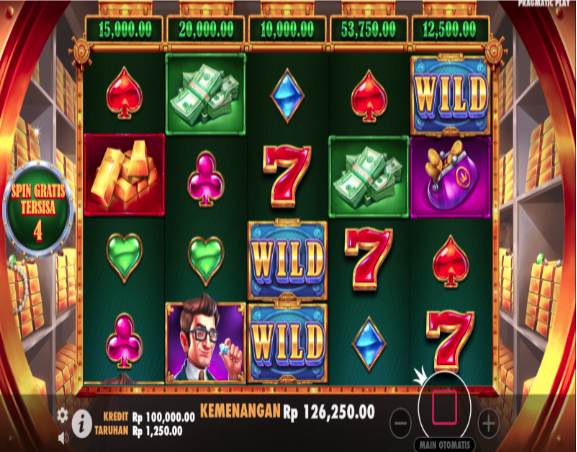Screen dimensions: 577x452
Task: Click the gold bars symbol
Action: point(124,174)
